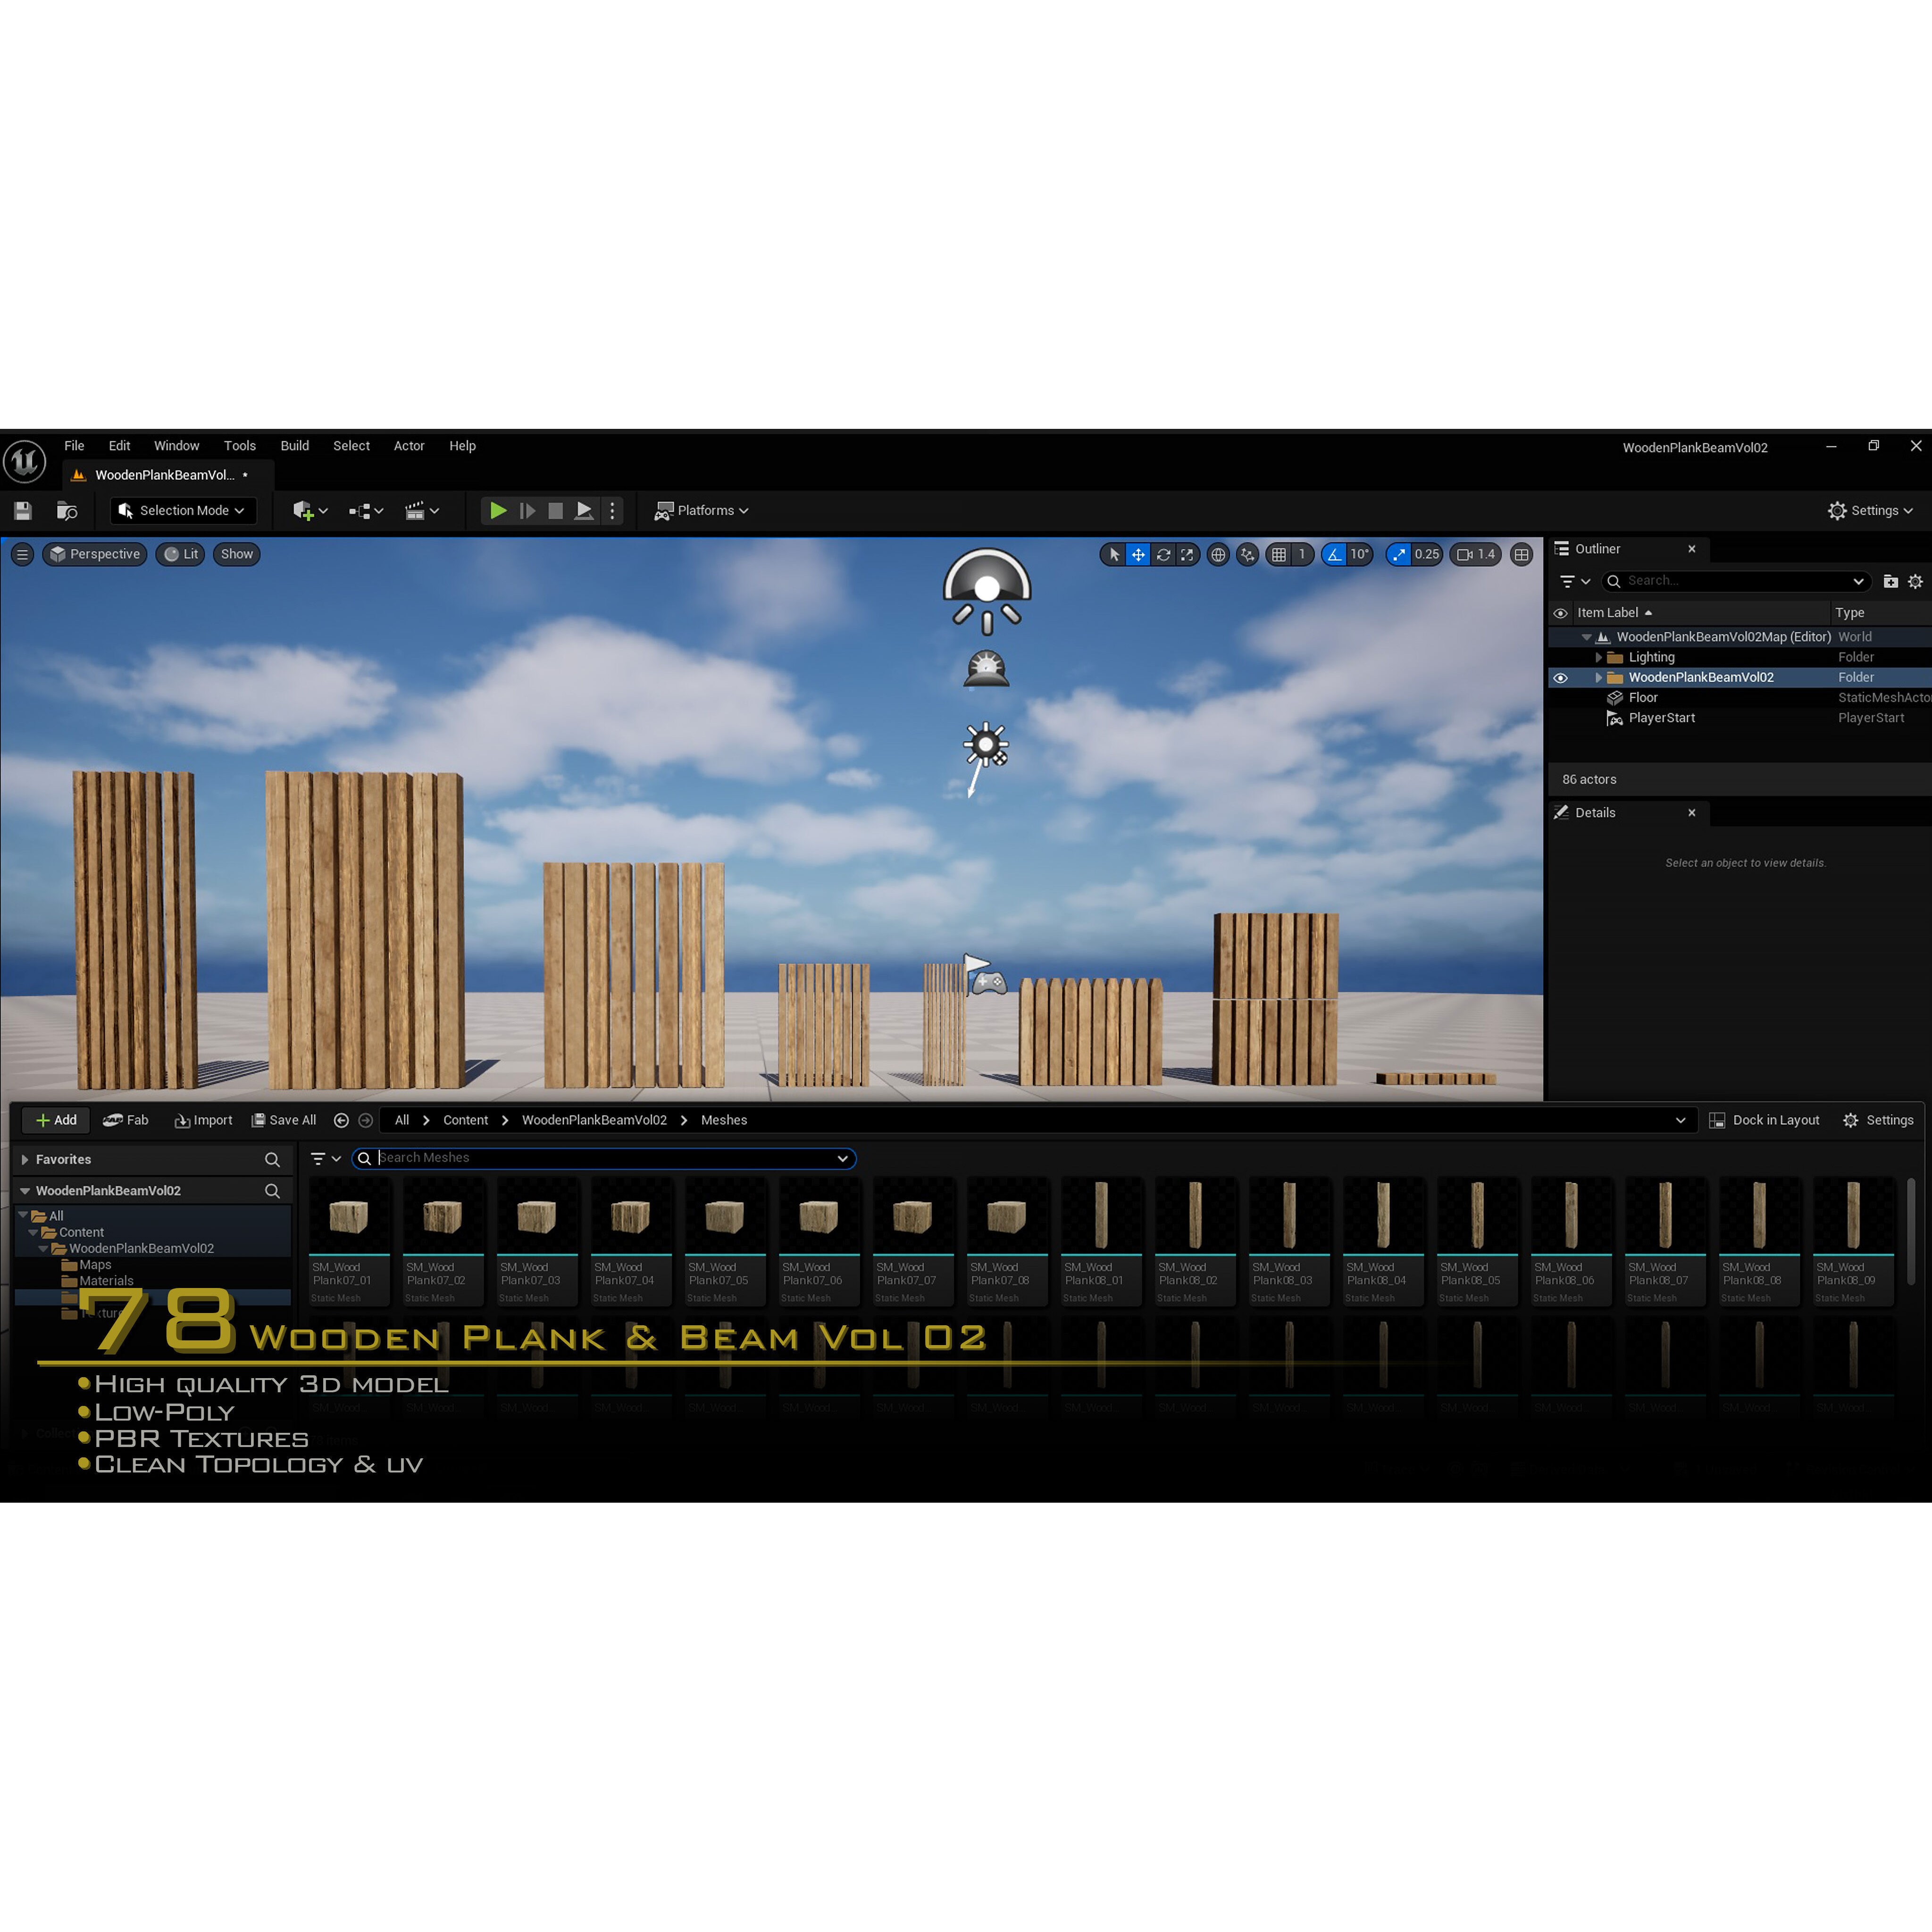Toggle scale snapping icon

1398,554
